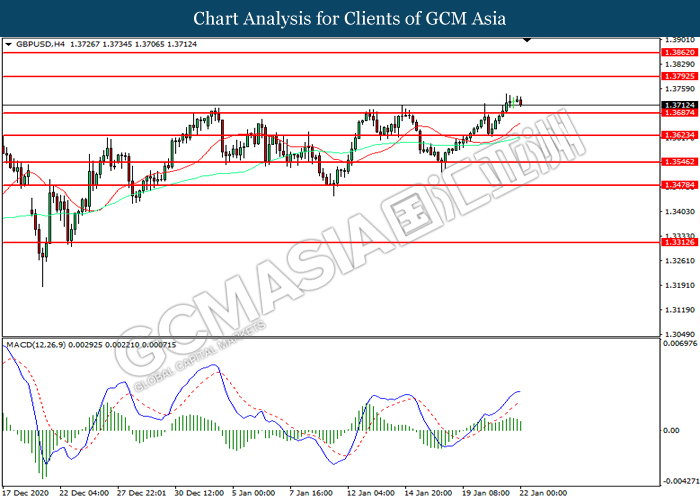The height and width of the screenshot is (500, 700).
Task: Click the MACD scale value 0.006976
Action: click(680, 343)
